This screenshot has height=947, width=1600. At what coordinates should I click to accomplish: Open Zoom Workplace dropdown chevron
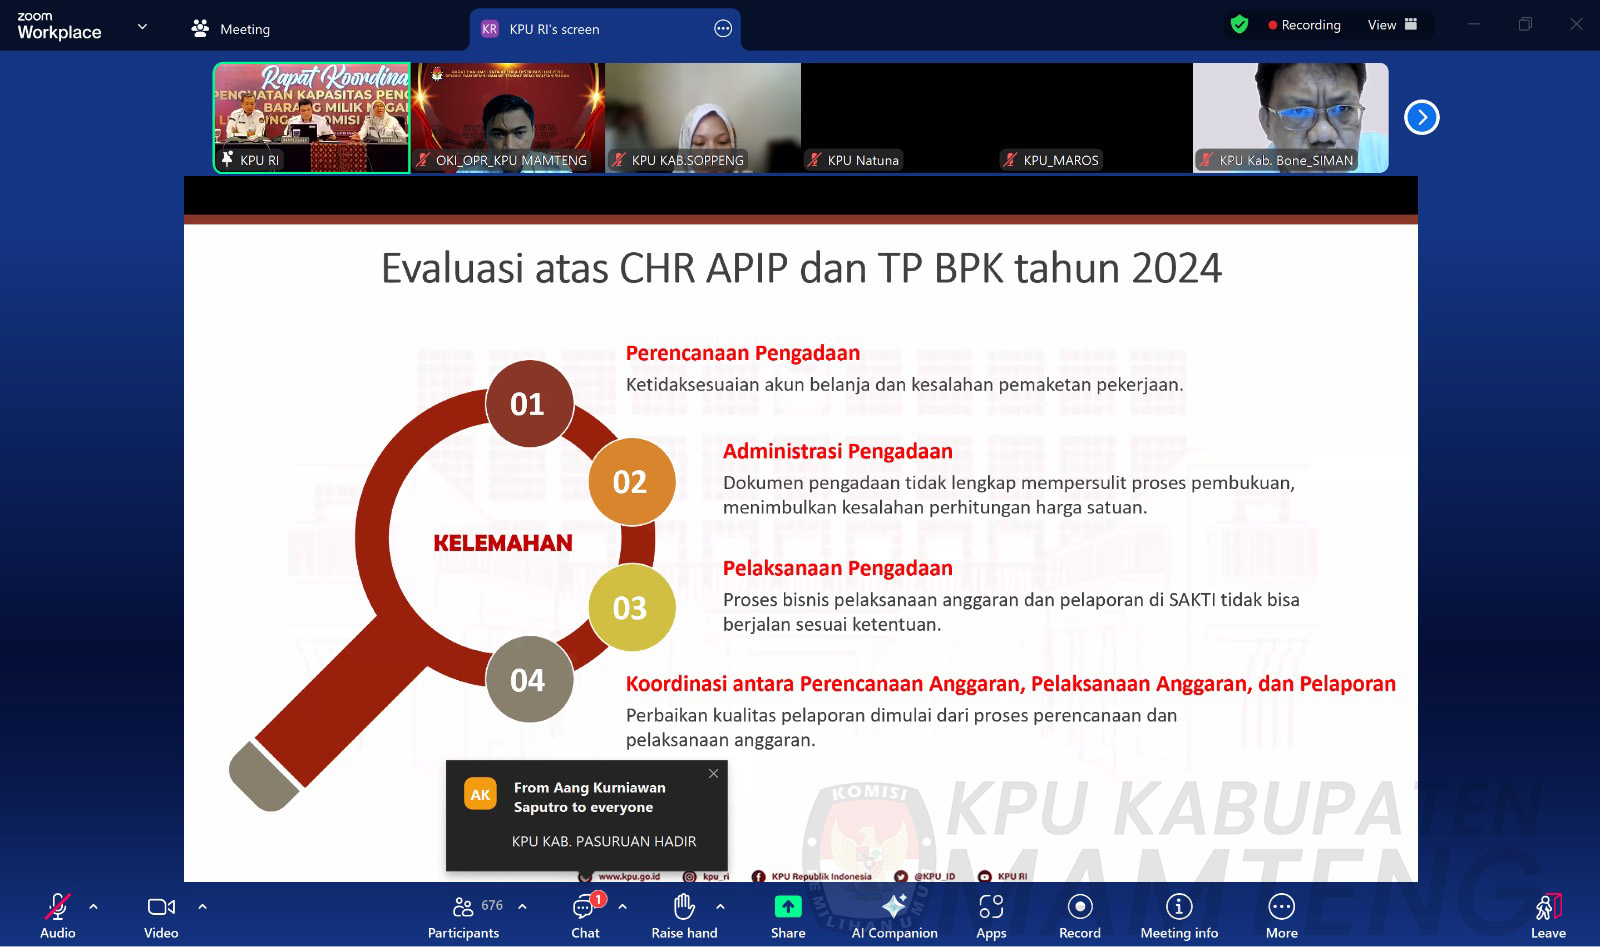(x=142, y=27)
